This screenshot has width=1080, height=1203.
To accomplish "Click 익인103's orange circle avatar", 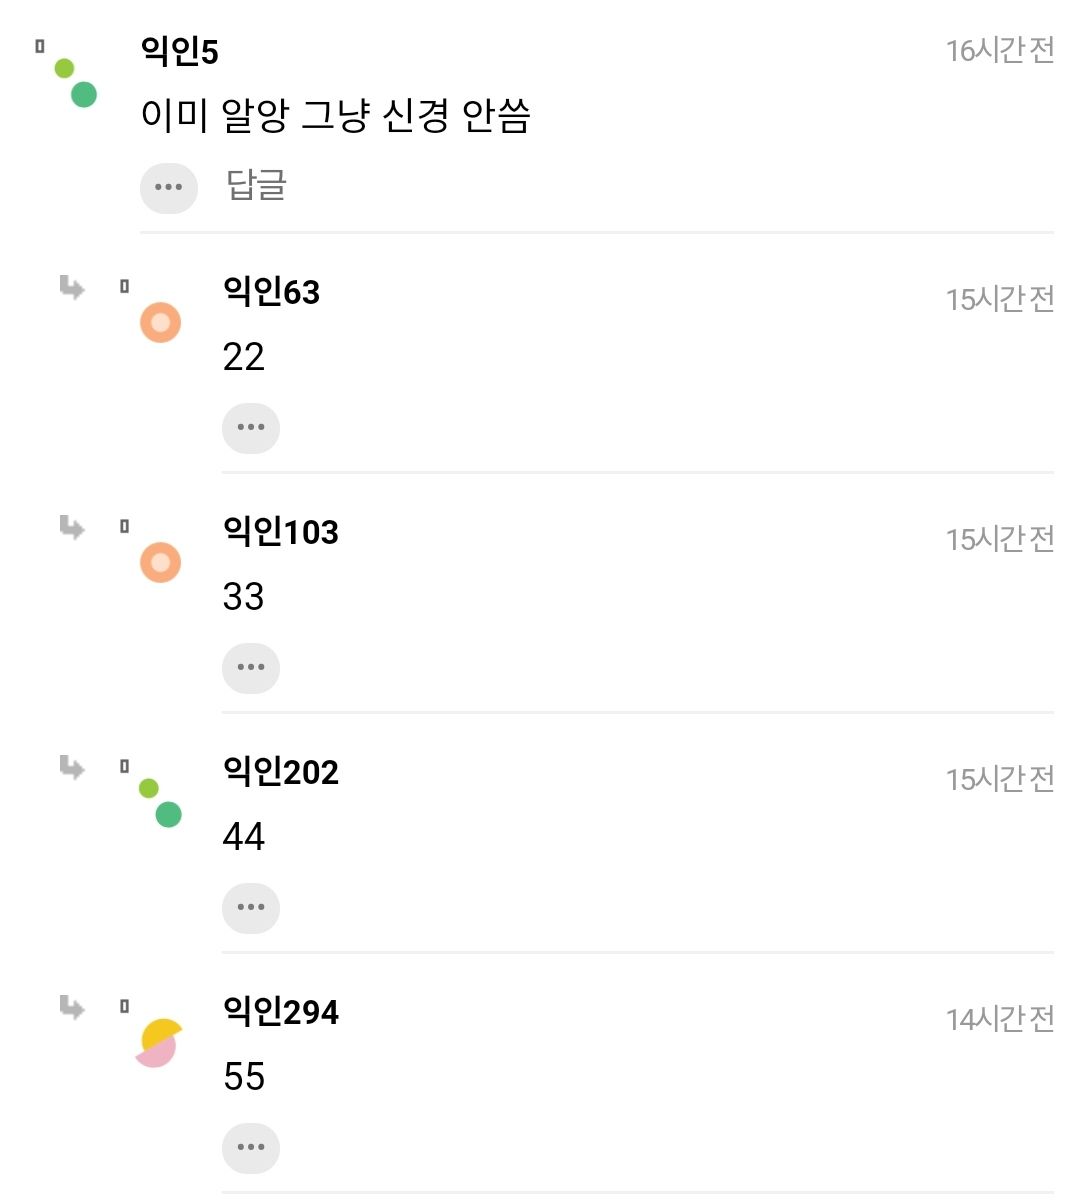I will (160, 563).
